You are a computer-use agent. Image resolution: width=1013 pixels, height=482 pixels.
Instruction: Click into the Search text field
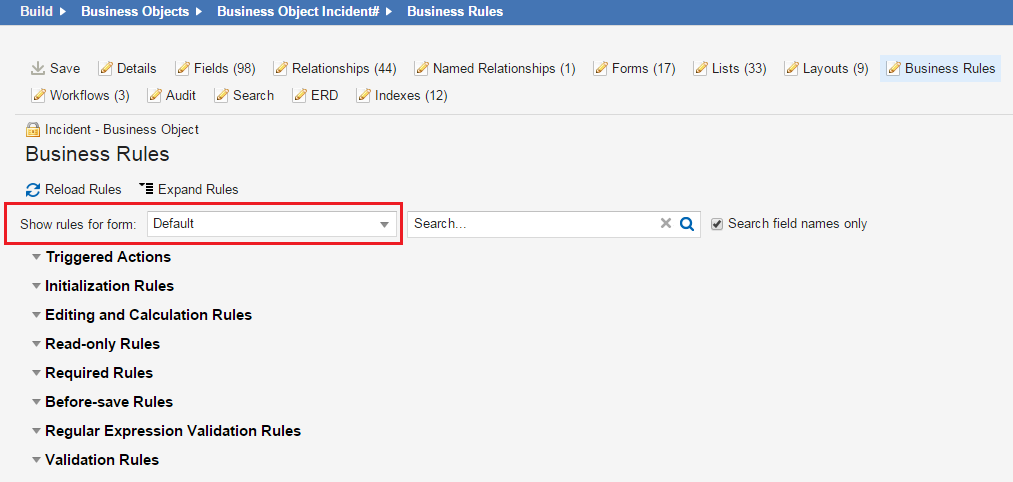tap(532, 224)
